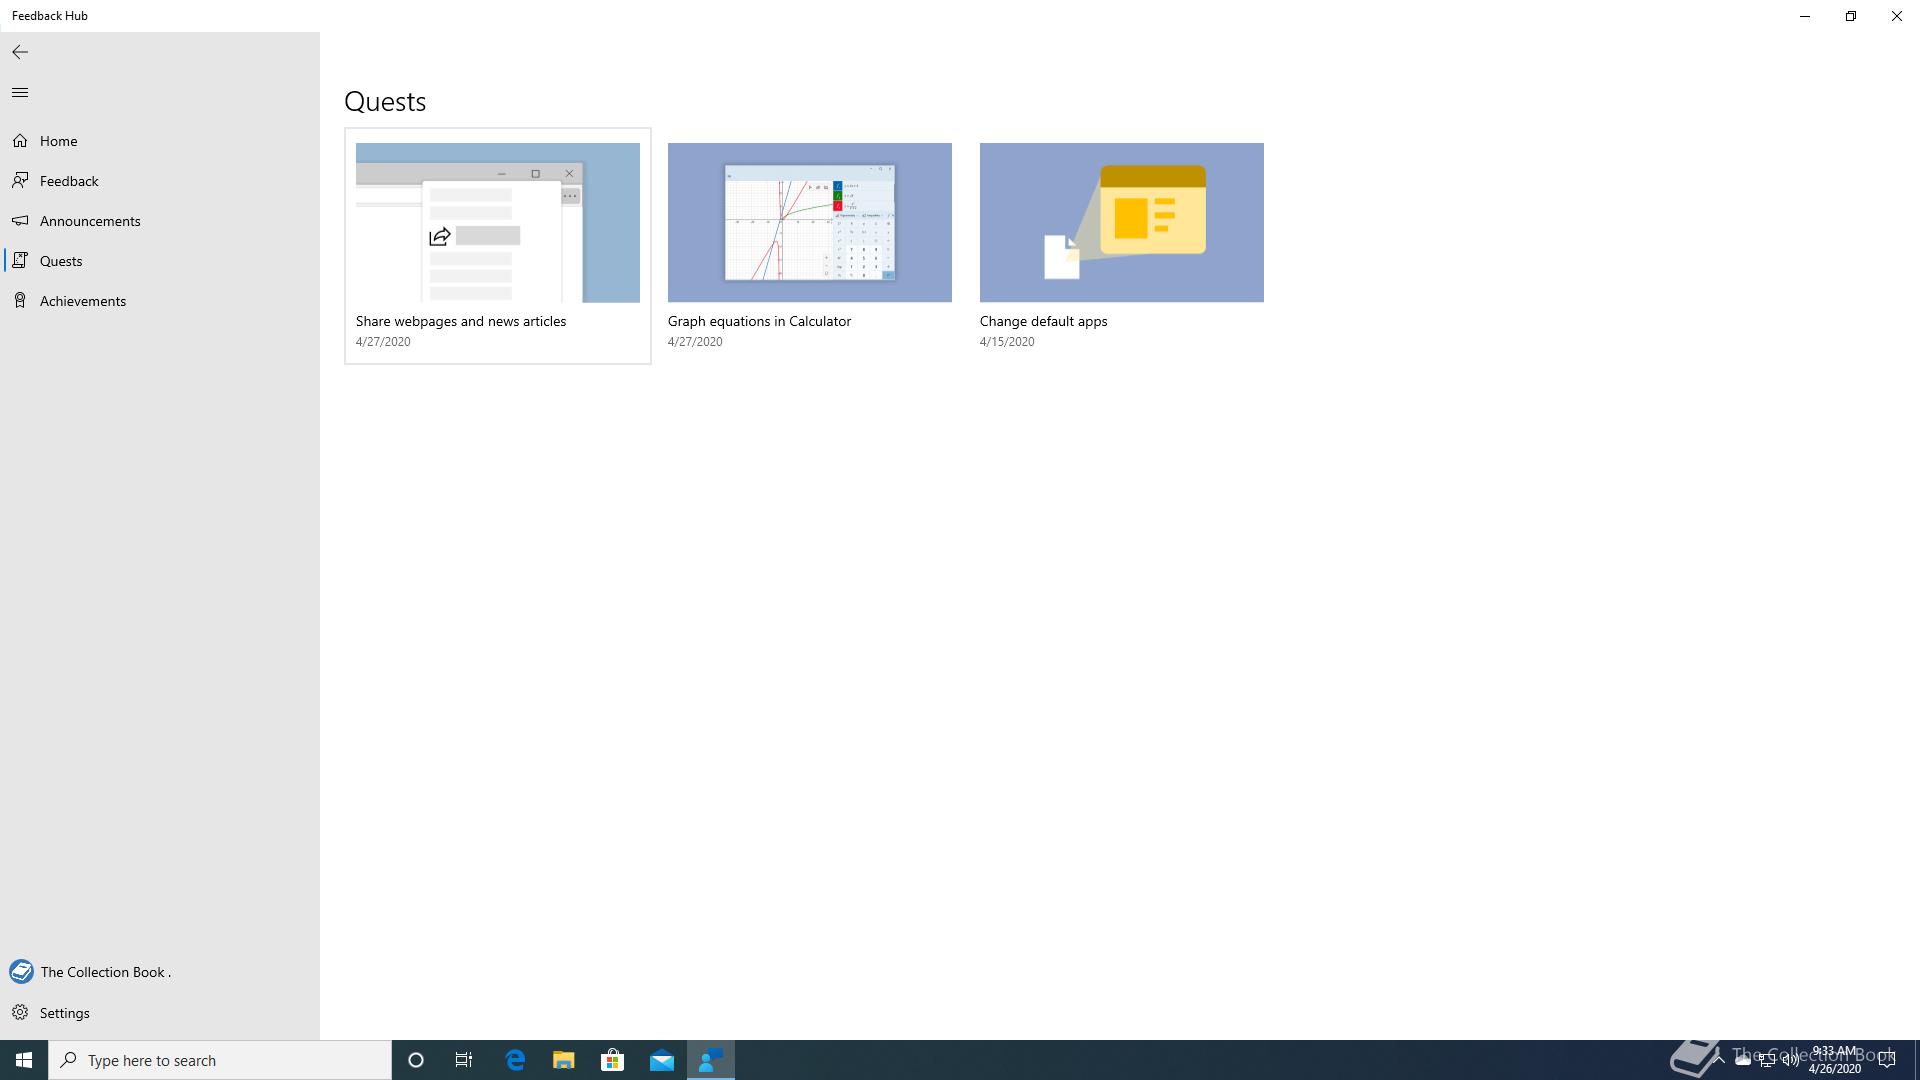Open Mail from the taskbar
This screenshot has height=1080, width=1920.
click(x=662, y=1060)
